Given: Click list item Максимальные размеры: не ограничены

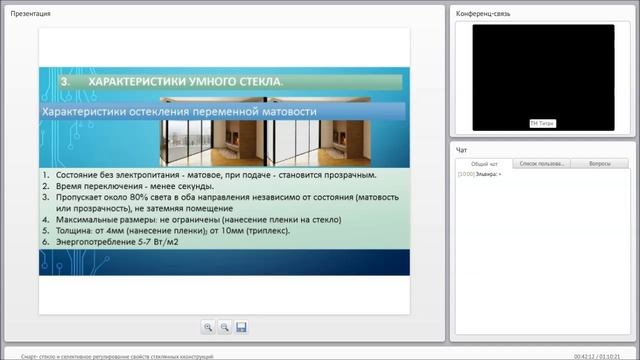Looking at the screenshot, I should coord(191,220).
